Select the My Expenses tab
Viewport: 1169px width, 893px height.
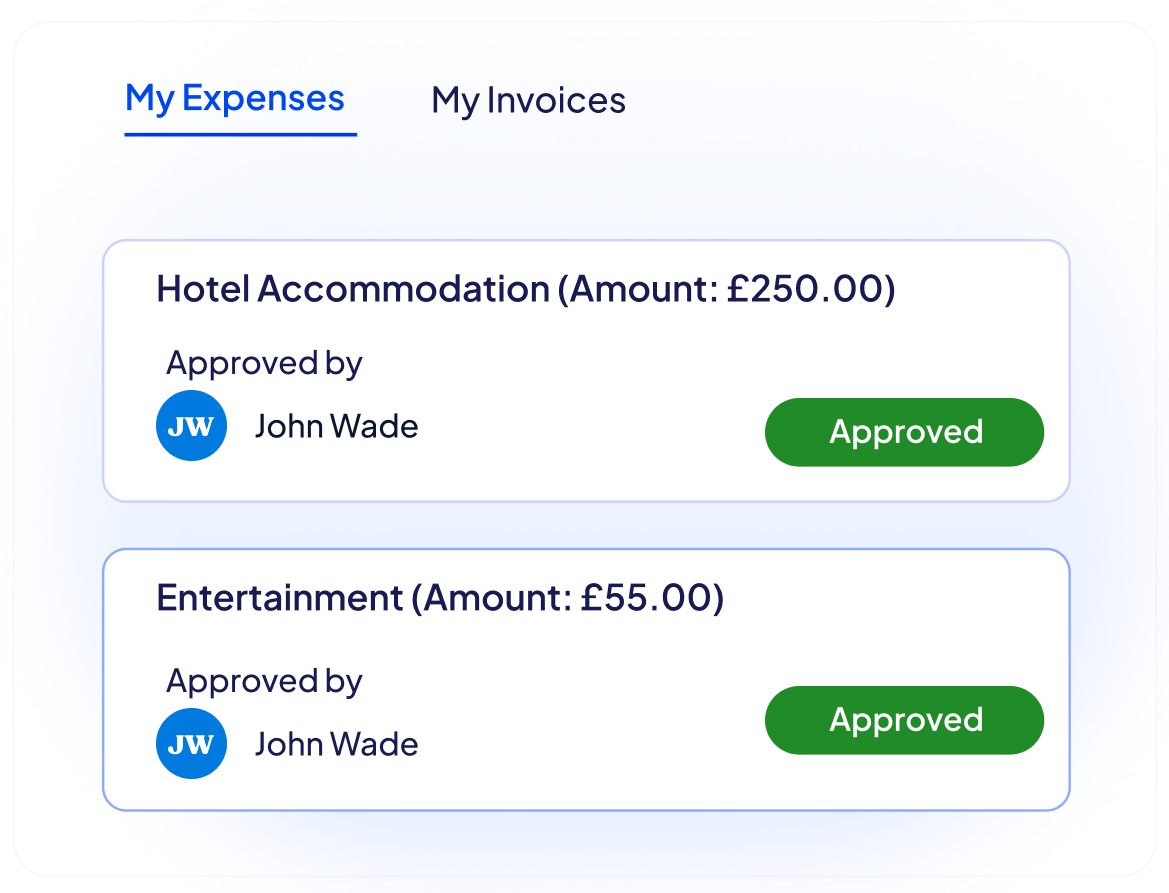click(x=237, y=97)
